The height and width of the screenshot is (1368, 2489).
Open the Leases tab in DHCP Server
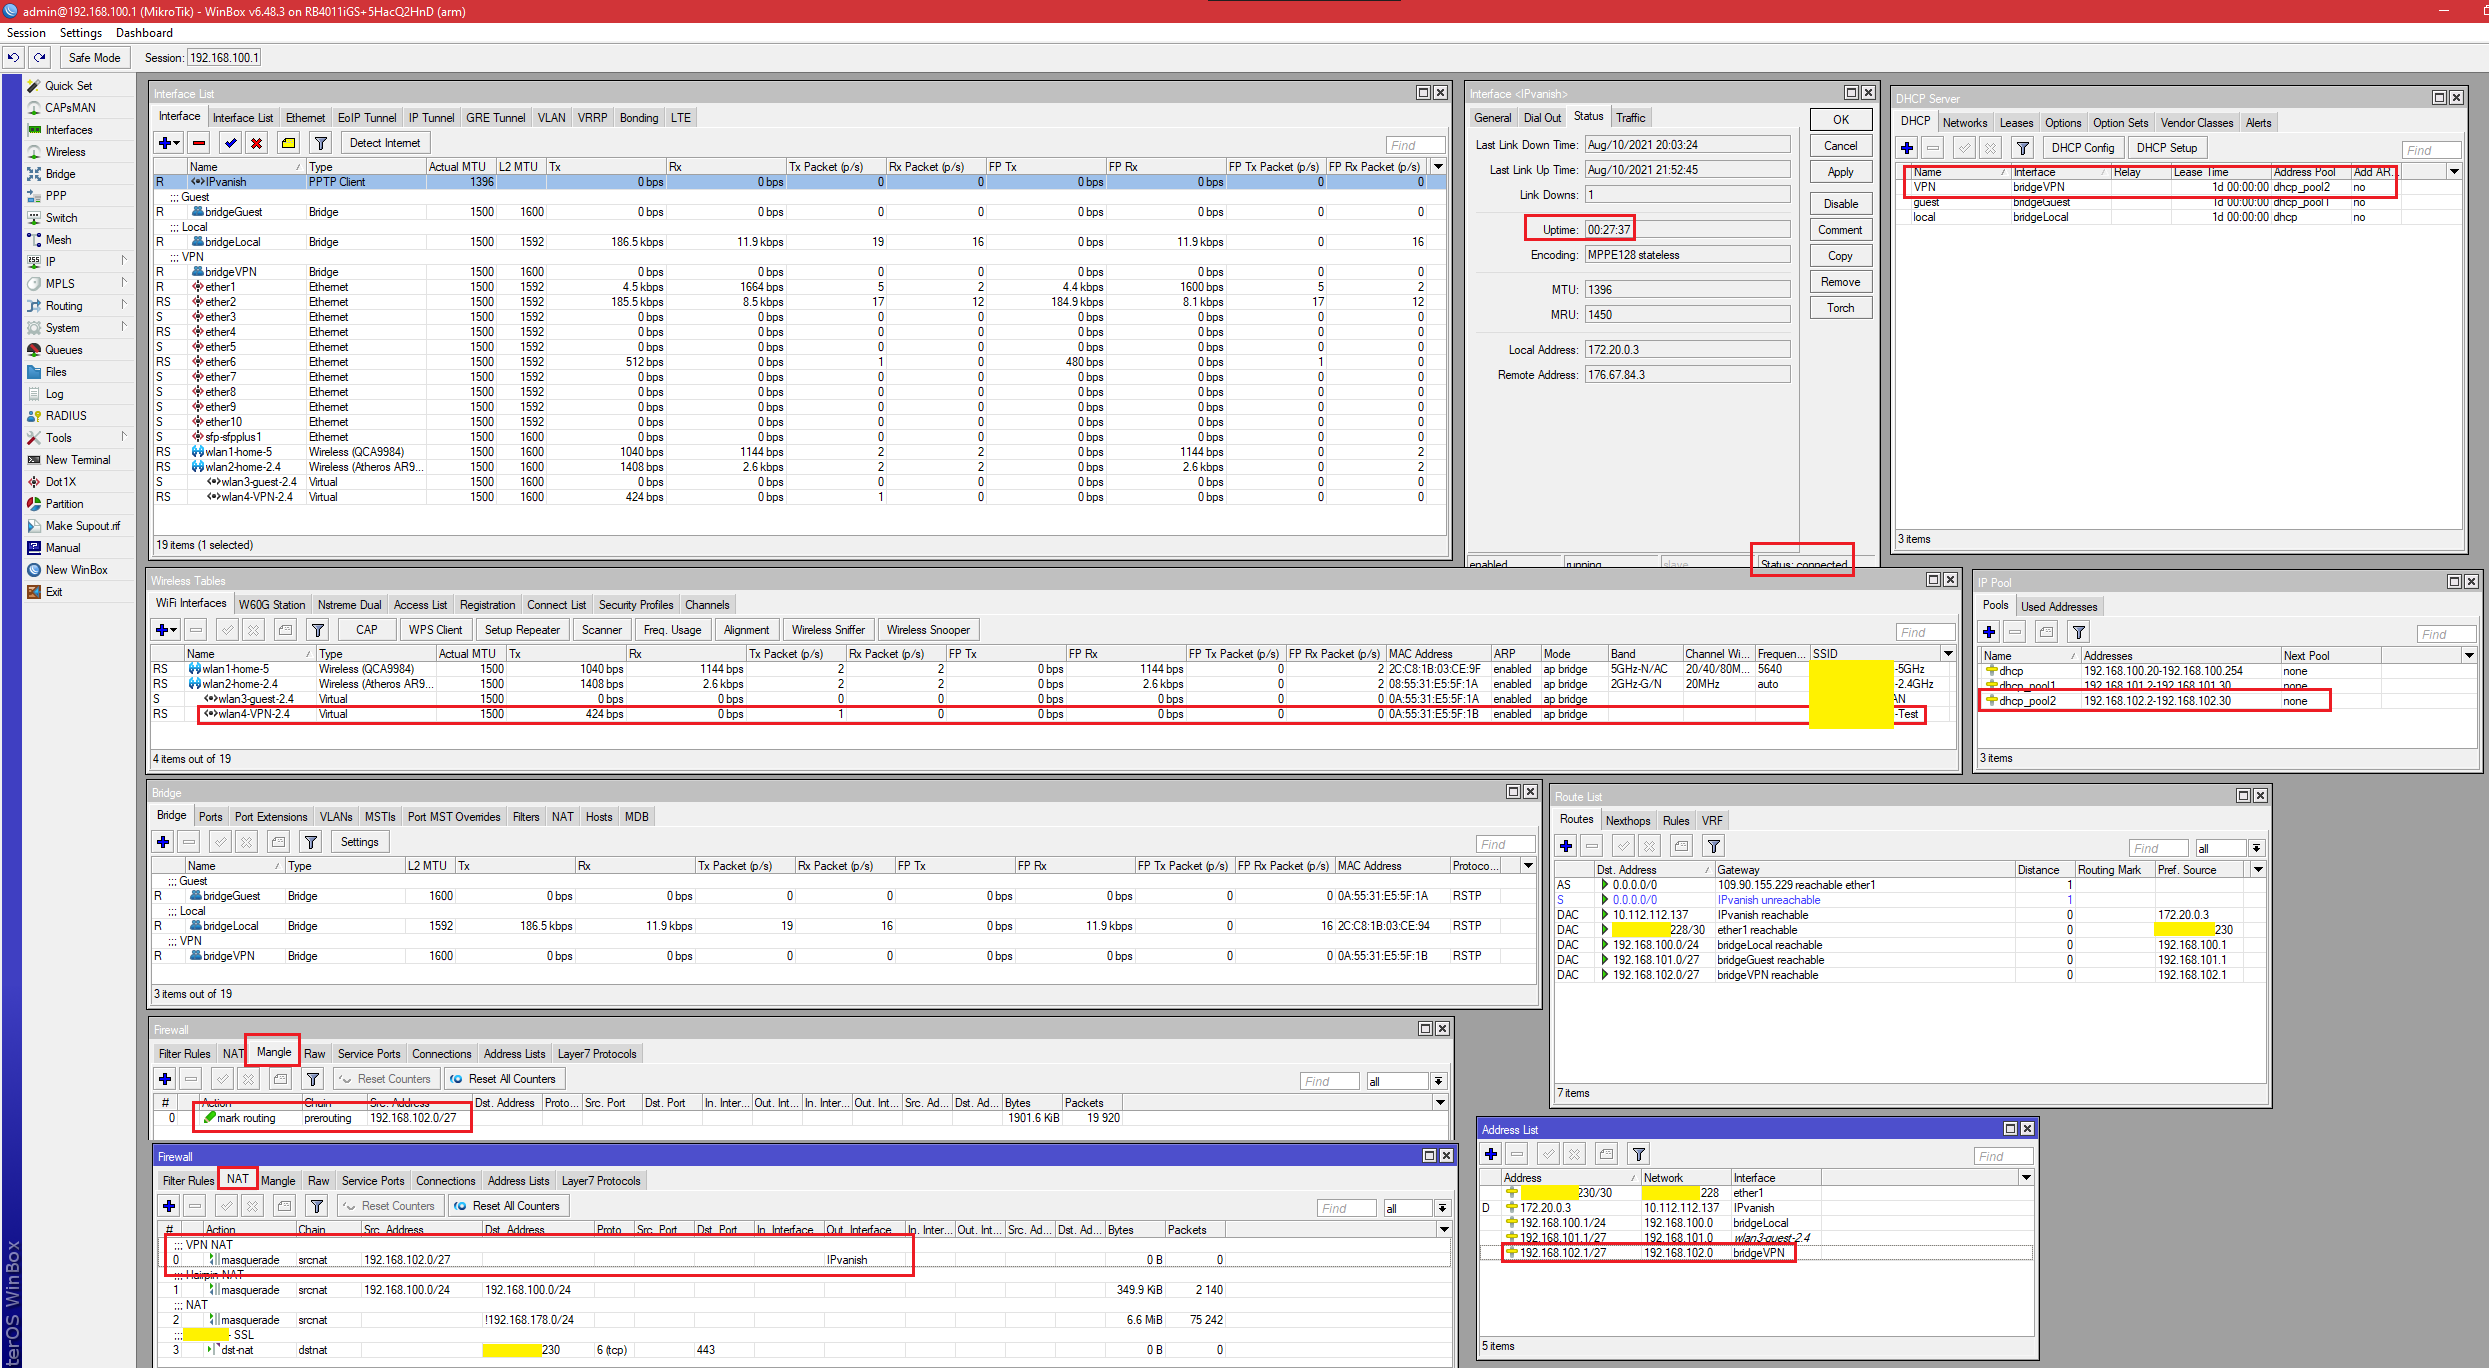tap(2016, 123)
